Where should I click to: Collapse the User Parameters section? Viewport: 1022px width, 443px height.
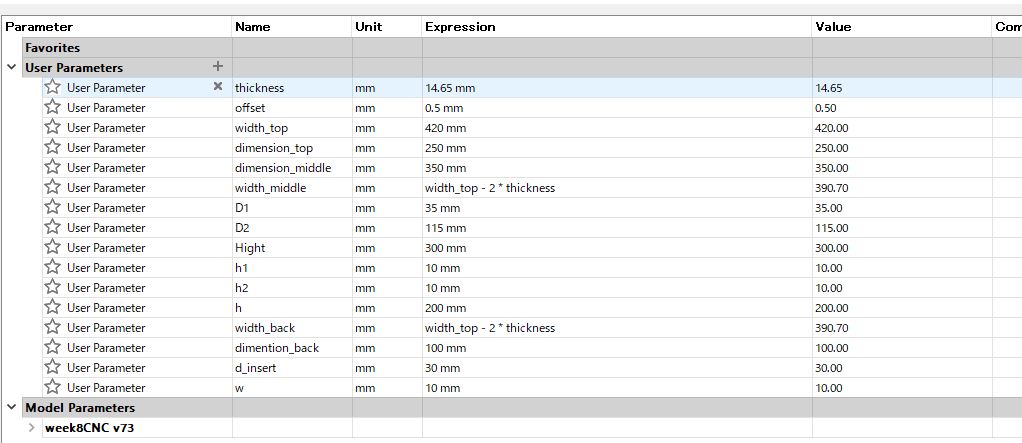pyautogui.click(x=12, y=67)
